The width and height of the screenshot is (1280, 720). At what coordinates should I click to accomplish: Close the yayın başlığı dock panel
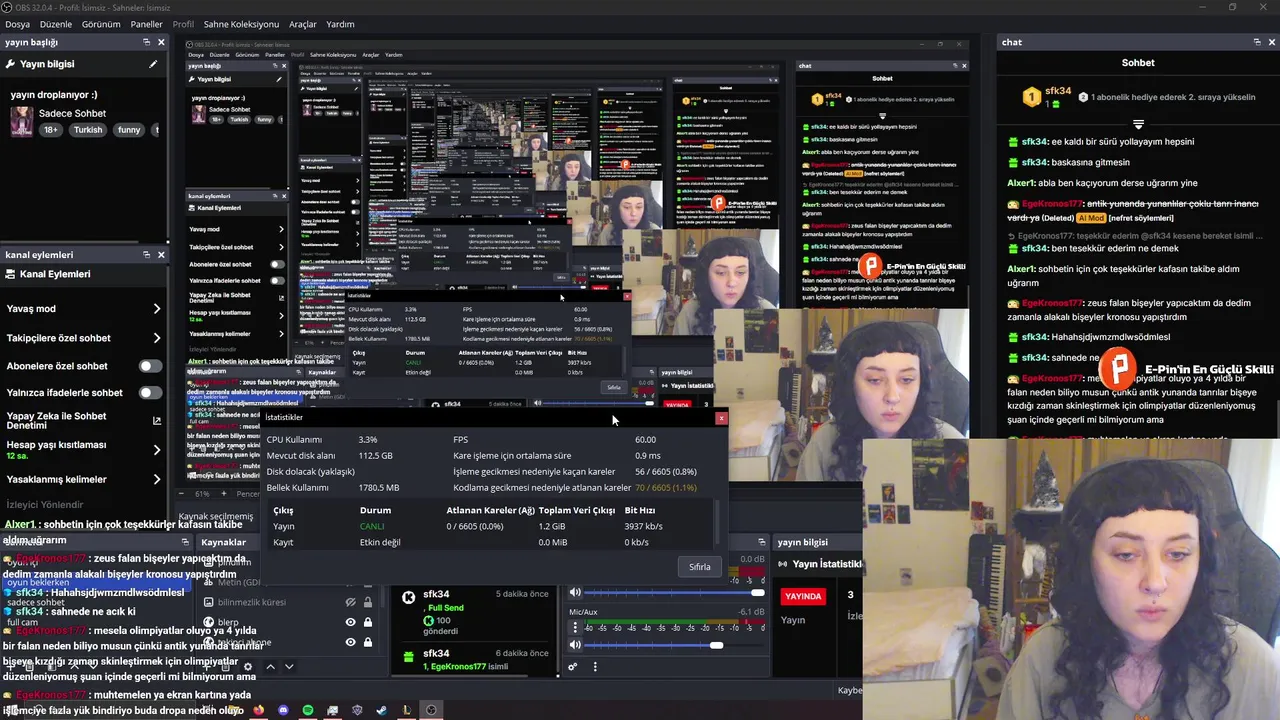[161, 42]
